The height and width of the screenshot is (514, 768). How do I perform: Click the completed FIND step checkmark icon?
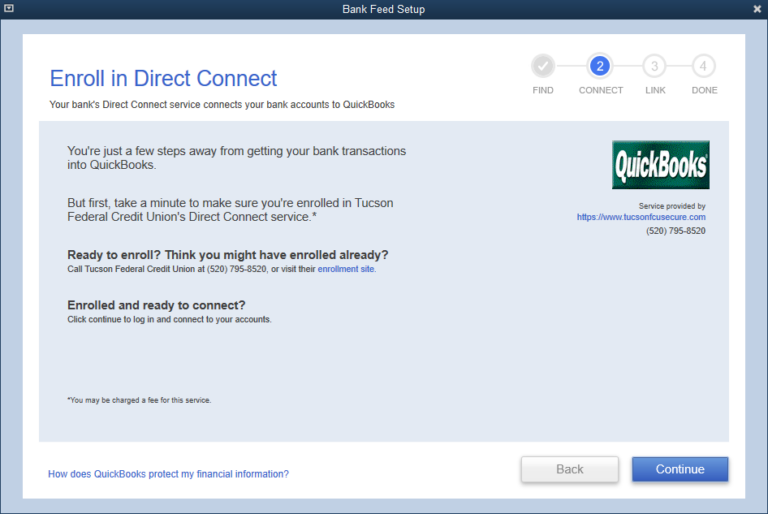click(x=543, y=66)
